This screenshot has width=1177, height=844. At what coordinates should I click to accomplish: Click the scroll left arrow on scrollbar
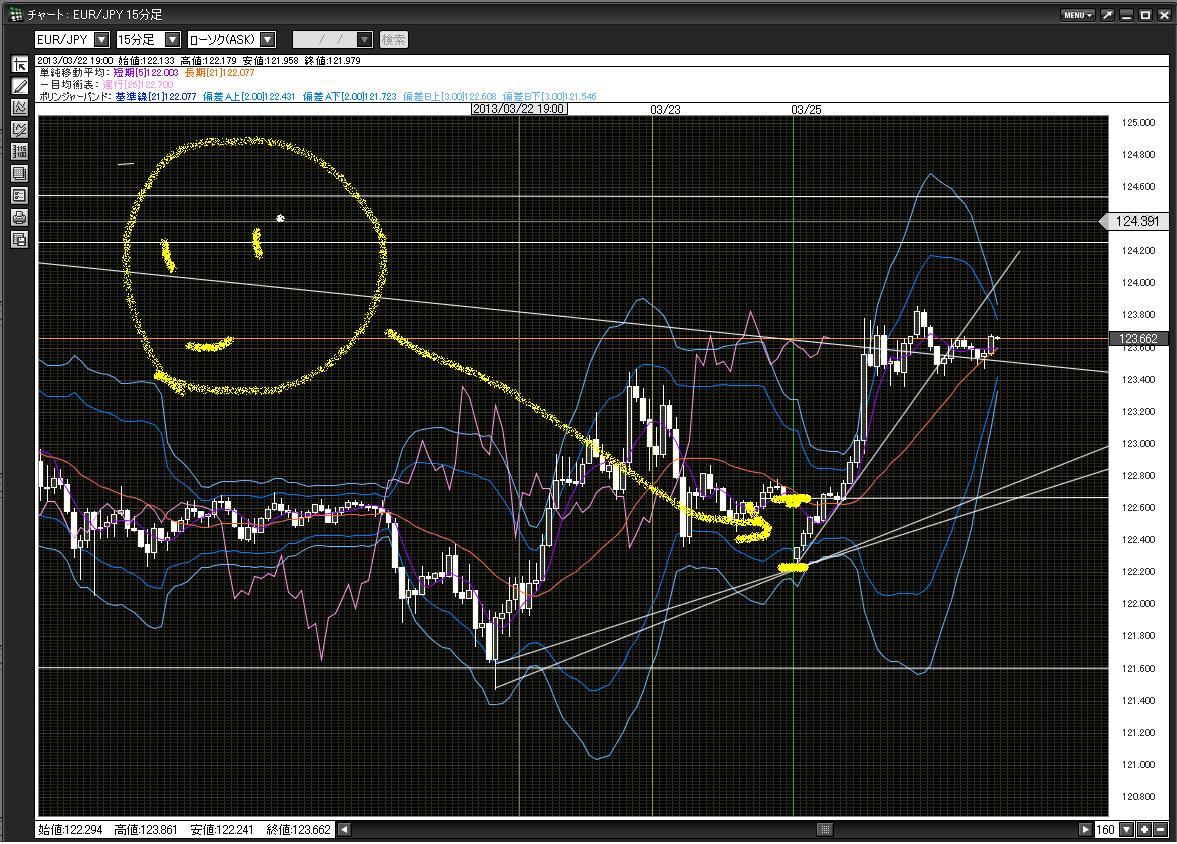[344, 830]
